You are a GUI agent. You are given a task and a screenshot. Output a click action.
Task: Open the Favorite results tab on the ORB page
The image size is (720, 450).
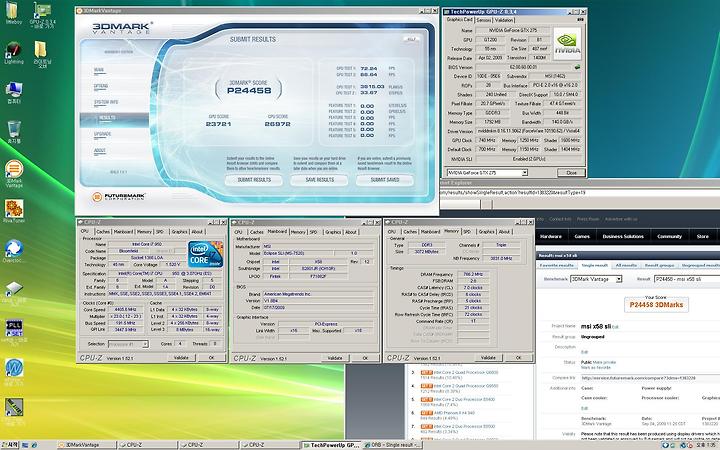557,265
